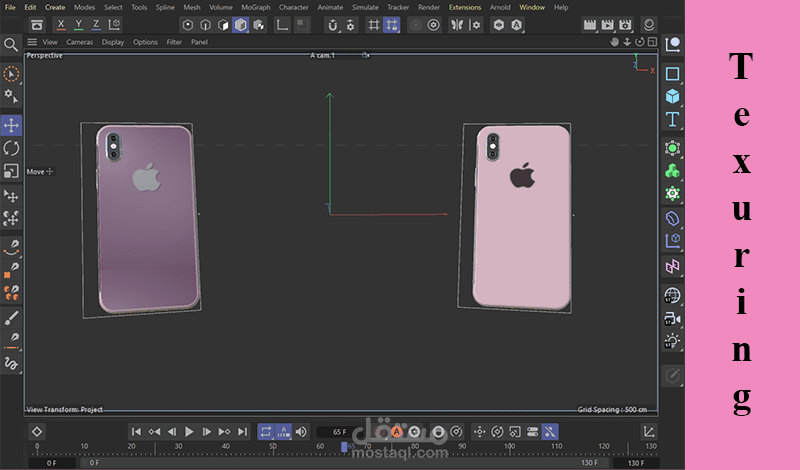The height and width of the screenshot is (470, 800).
Task: Open snap settings gear icon
Action: click(351, 24)
